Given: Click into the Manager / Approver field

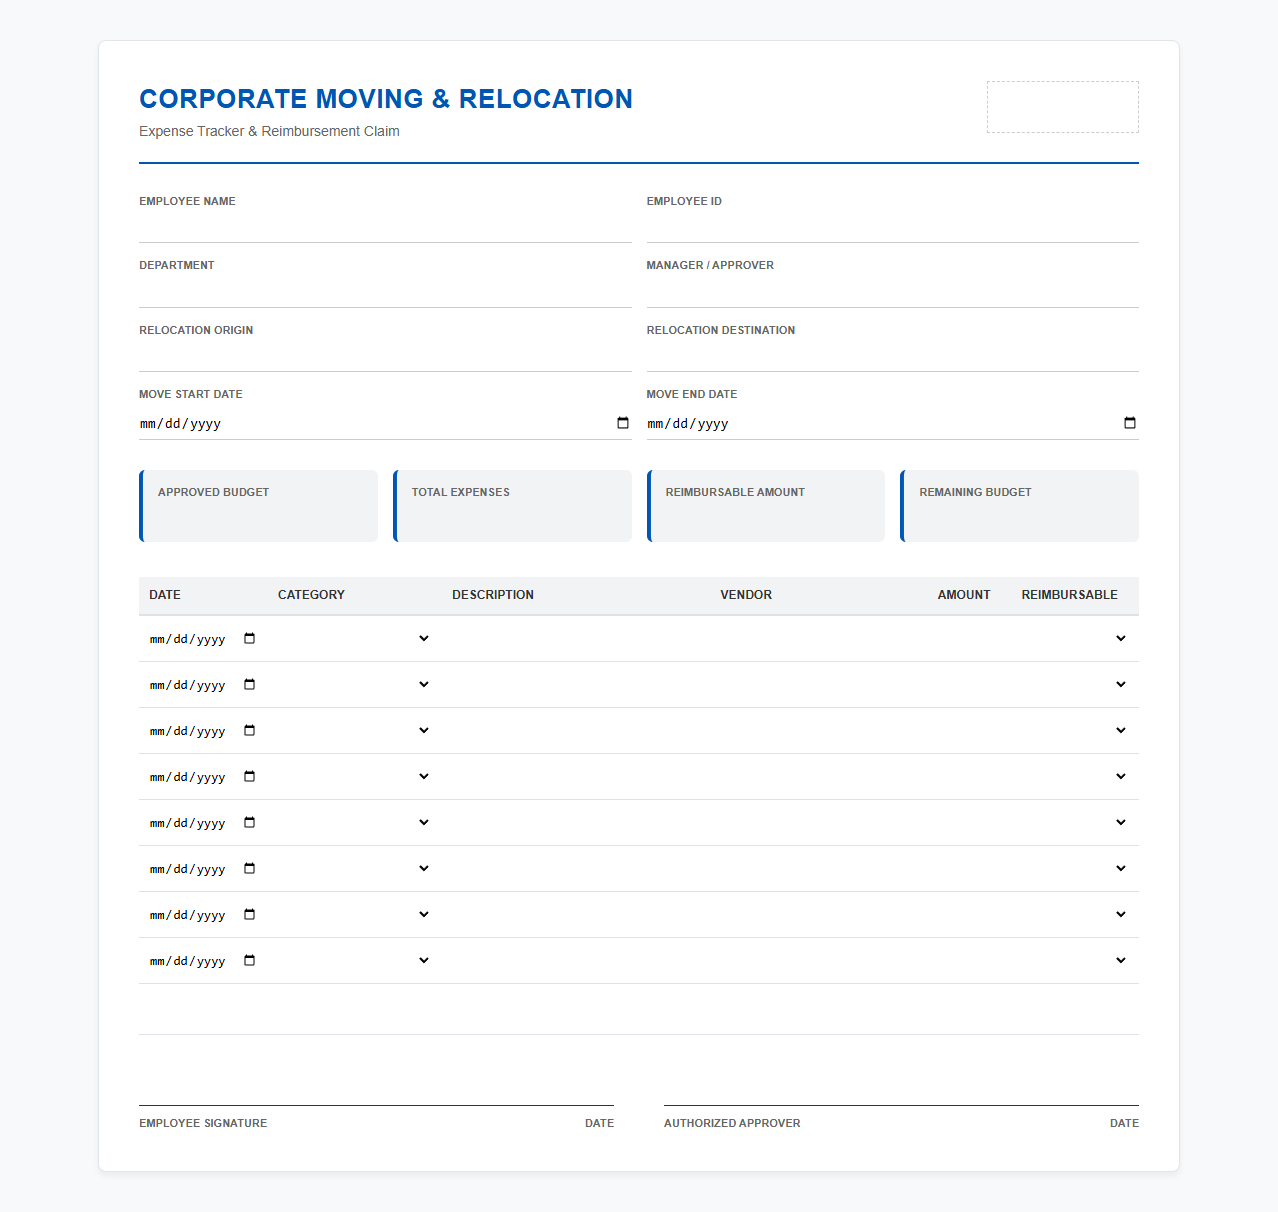Looking at the screenshot, I should point(893,292).
